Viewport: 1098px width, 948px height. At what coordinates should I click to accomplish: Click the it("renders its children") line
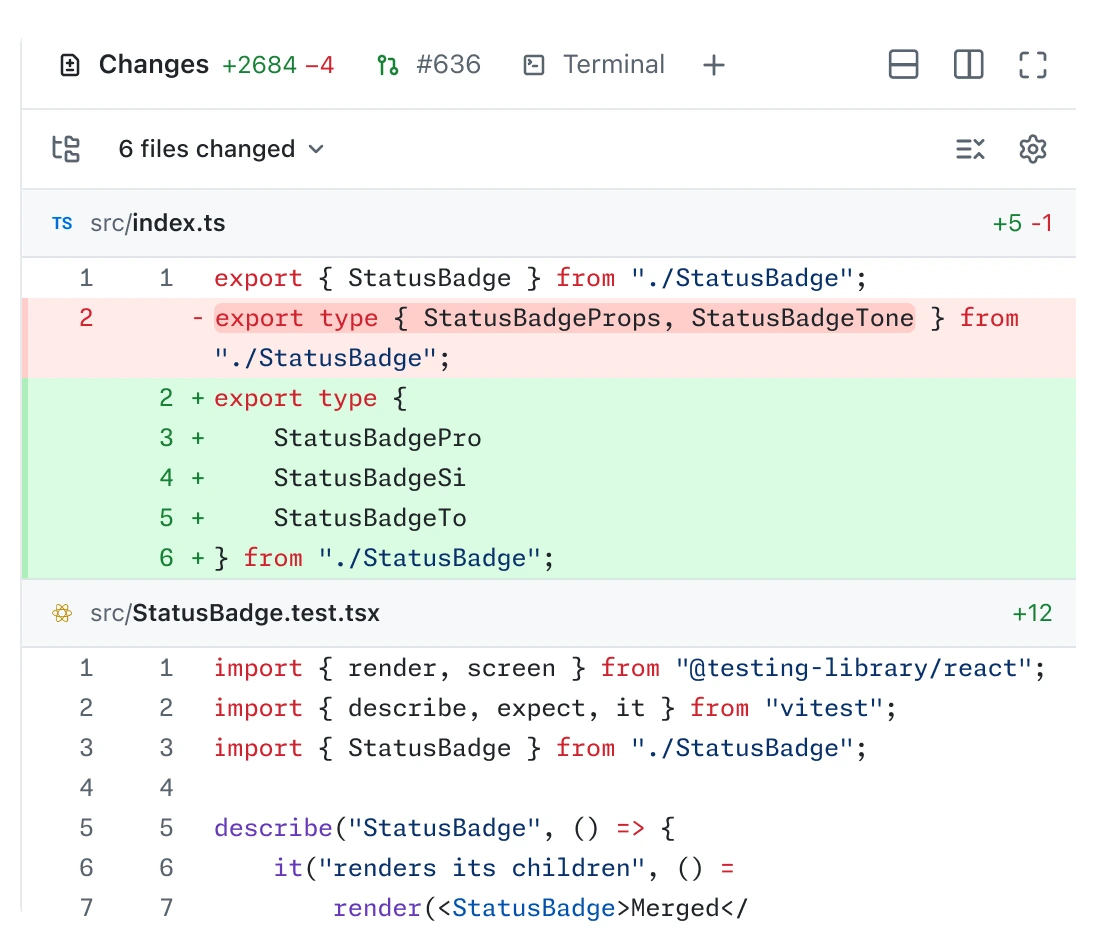[548, 867]
